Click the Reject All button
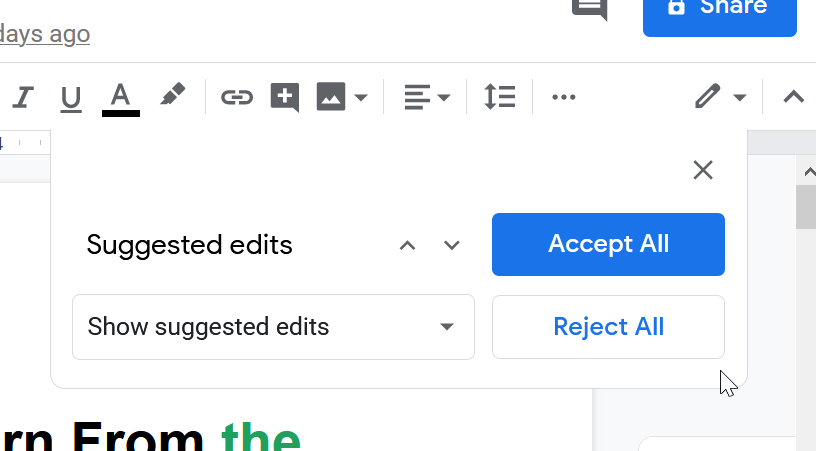Image resolution: width=816 pixels, height=451 pixels. (608, 327)
